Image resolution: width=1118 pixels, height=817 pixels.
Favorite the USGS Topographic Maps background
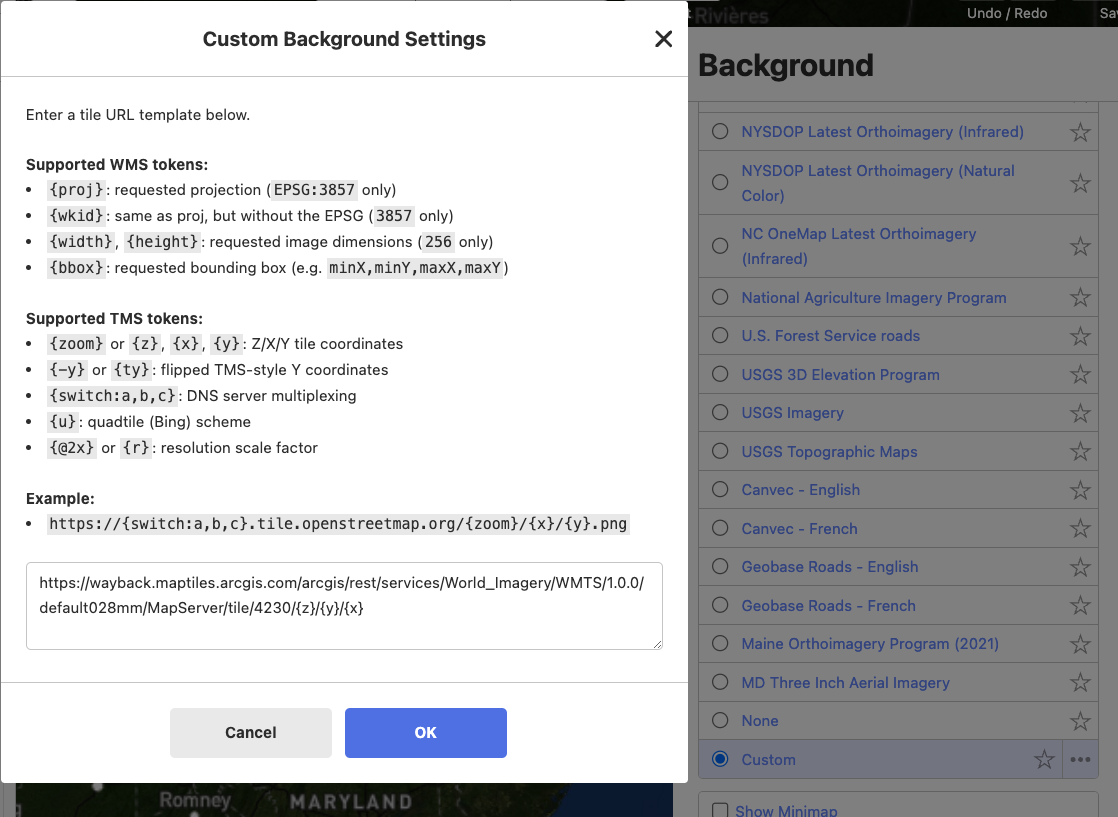click(1080, 451)
